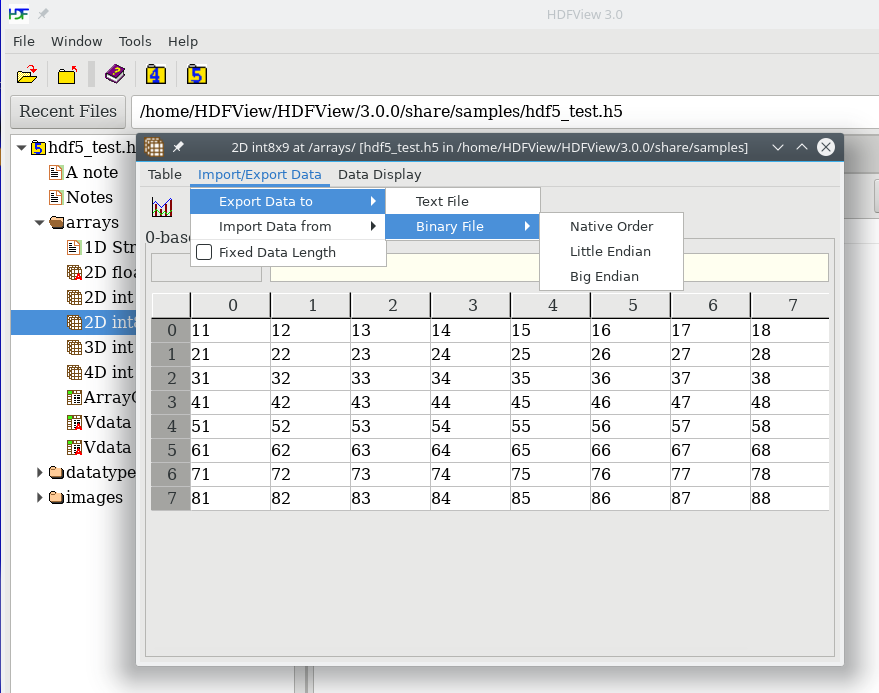Click the pin icon in main title bar
The image size is (879, 693).
click(x=43, y=14)
